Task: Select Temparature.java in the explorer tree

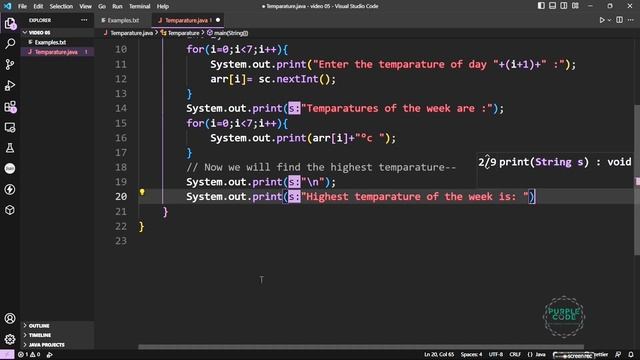Action: click(x=56, y=52)
